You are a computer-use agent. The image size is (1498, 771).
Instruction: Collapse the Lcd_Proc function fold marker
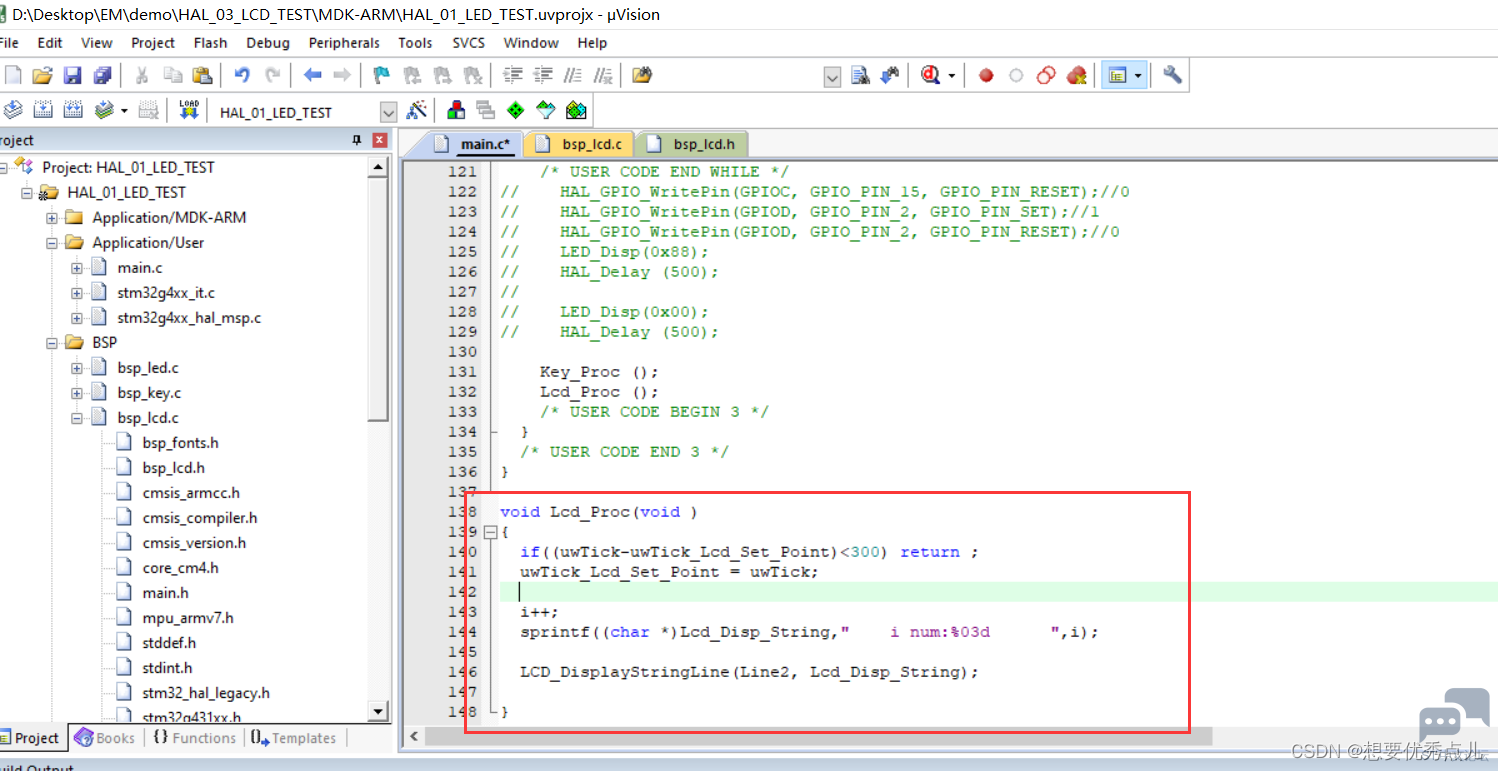click(490, 532)
